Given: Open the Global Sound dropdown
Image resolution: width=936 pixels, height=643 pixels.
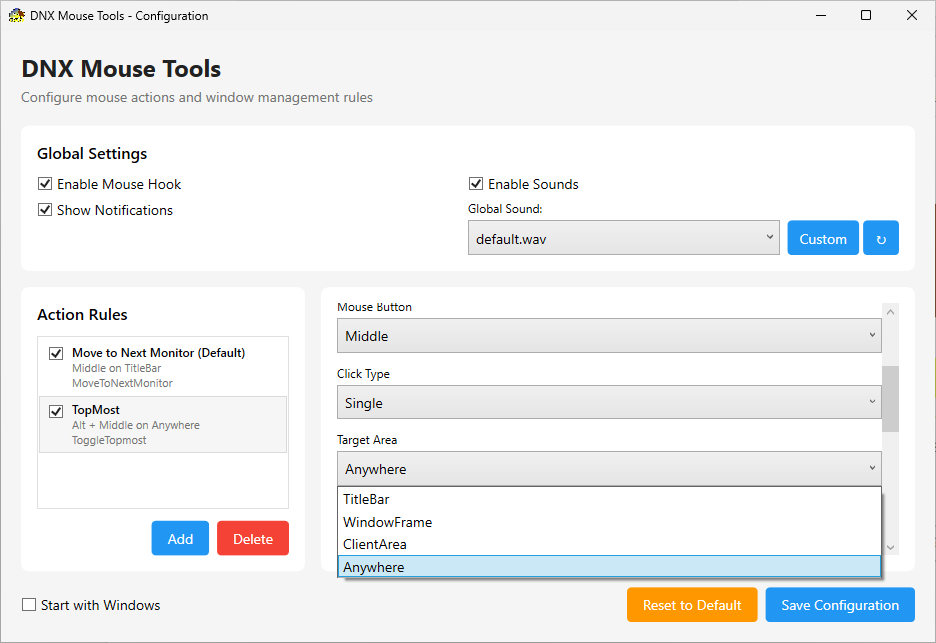Looking at the screenshot, I should [623, 238].
